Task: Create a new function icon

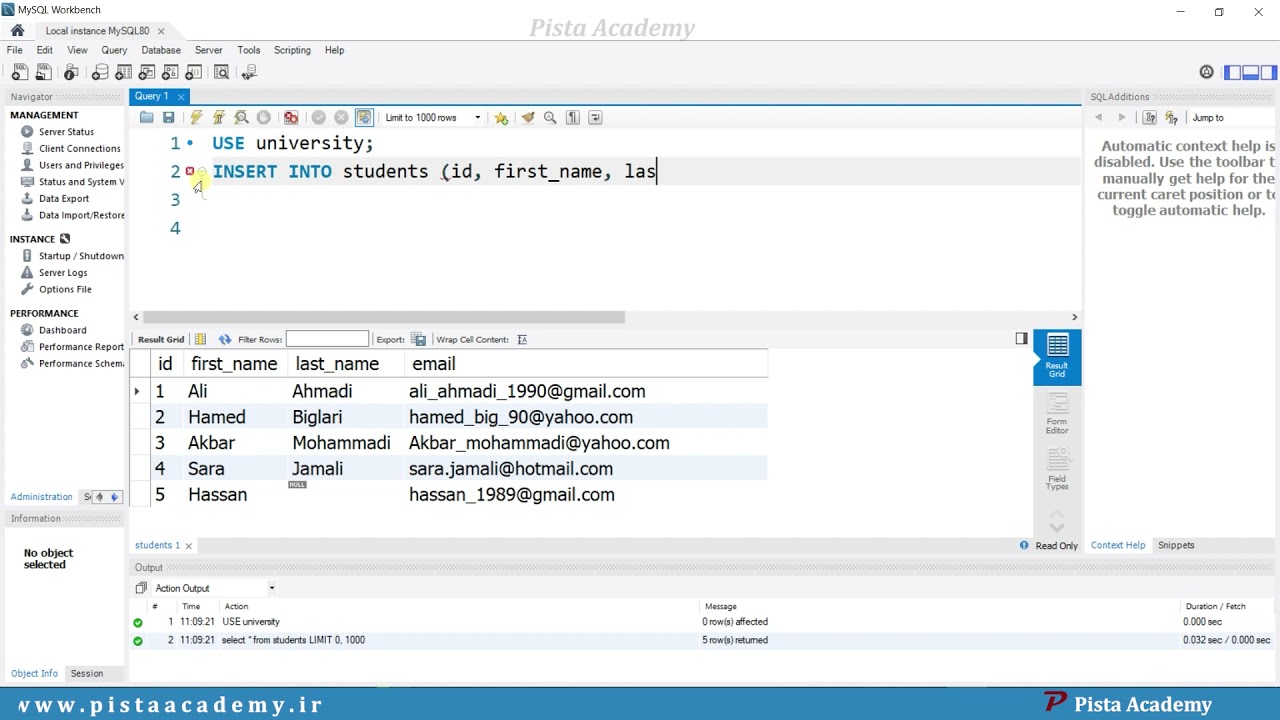Action: [x=194, y=72]
